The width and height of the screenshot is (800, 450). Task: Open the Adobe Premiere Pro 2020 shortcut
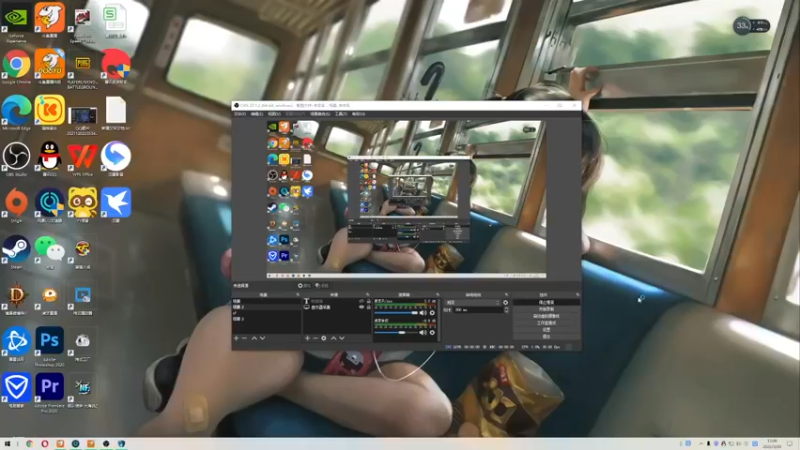[49, 392]
